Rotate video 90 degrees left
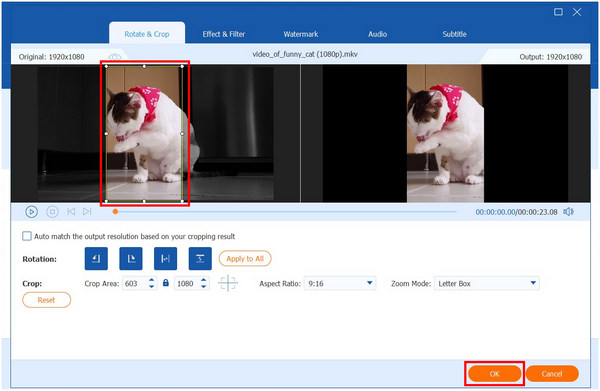Image resolution: width=600 pixels, height=391 pixels. pyautogui.click(x=96, y=259)
